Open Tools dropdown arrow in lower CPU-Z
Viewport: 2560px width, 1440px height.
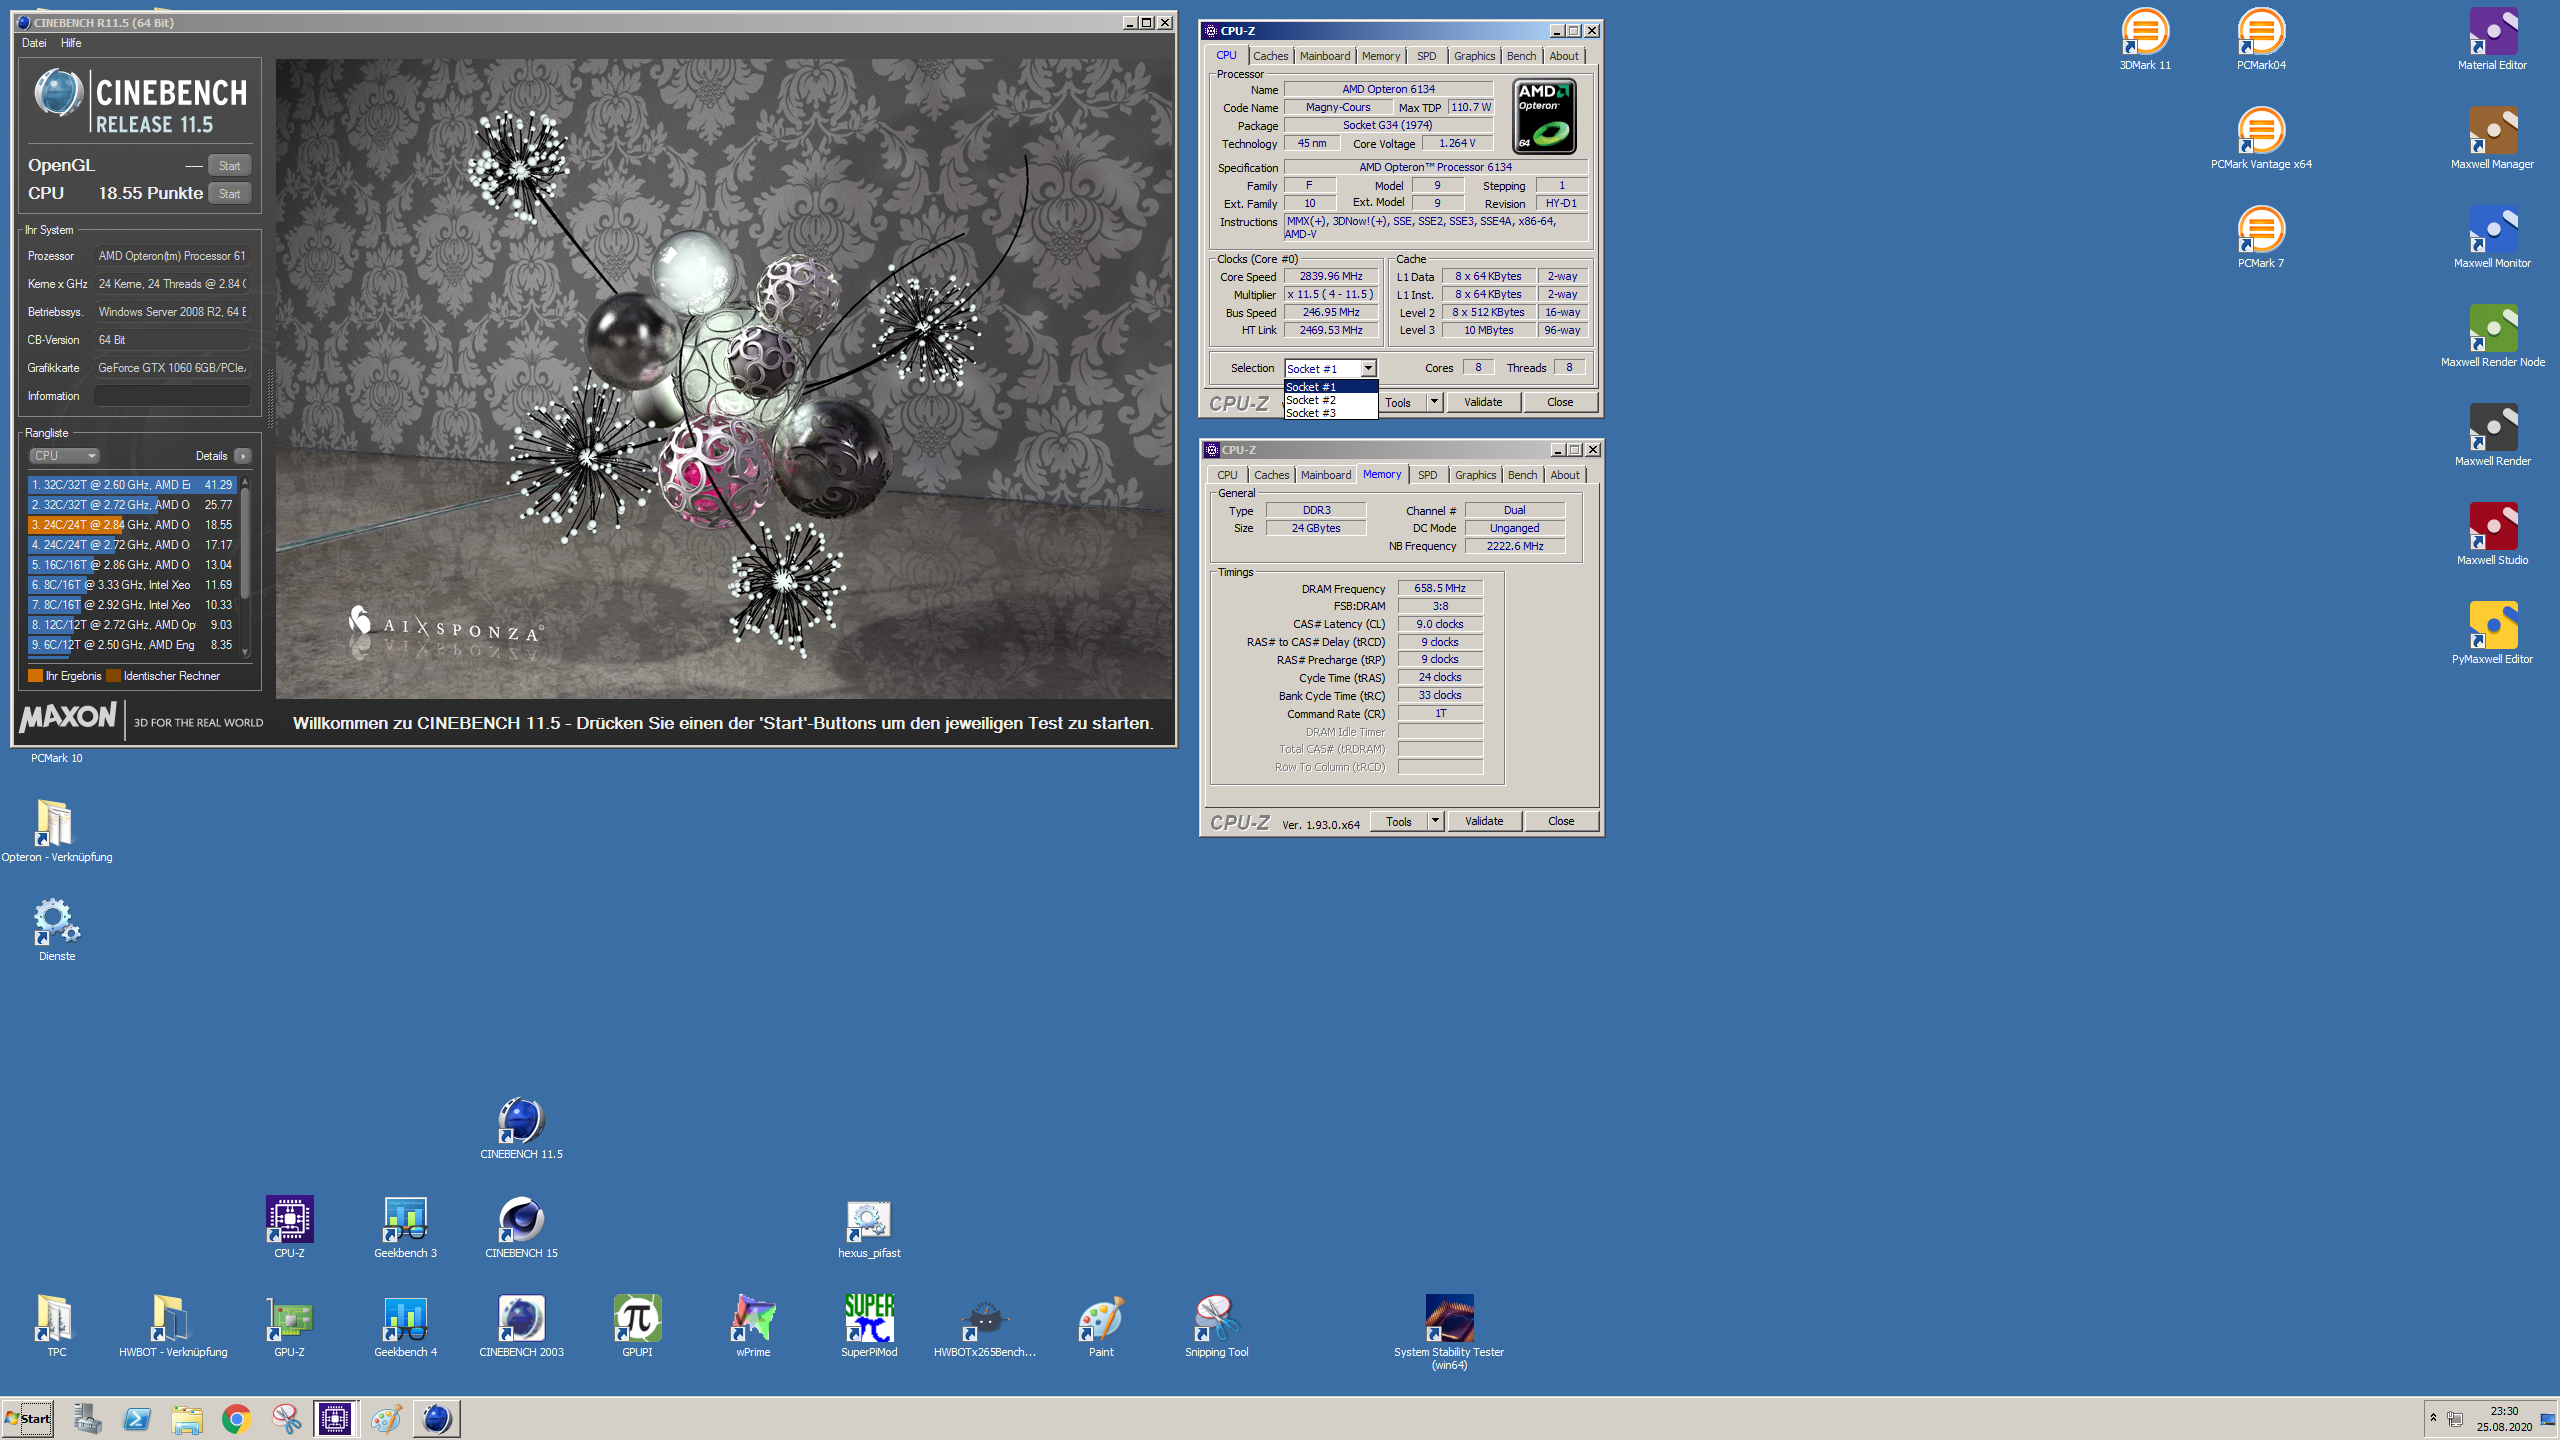1435,821
